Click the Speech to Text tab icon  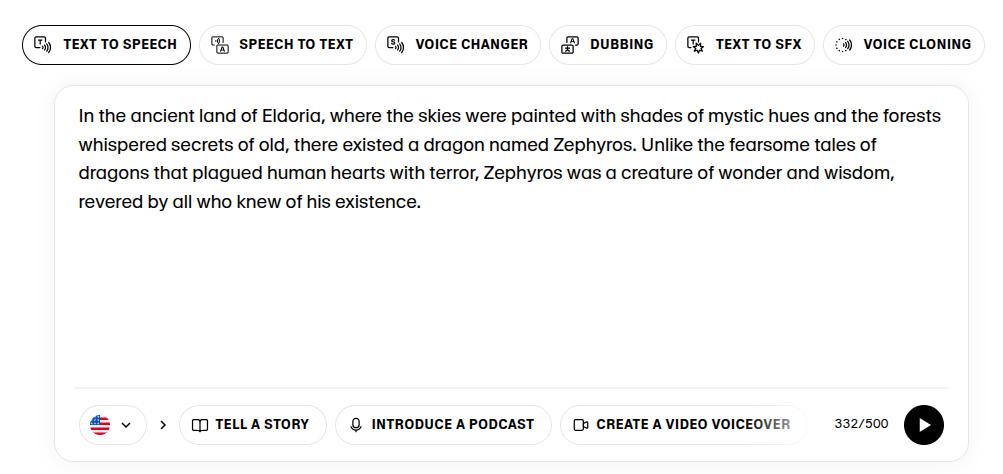(220, 44)
